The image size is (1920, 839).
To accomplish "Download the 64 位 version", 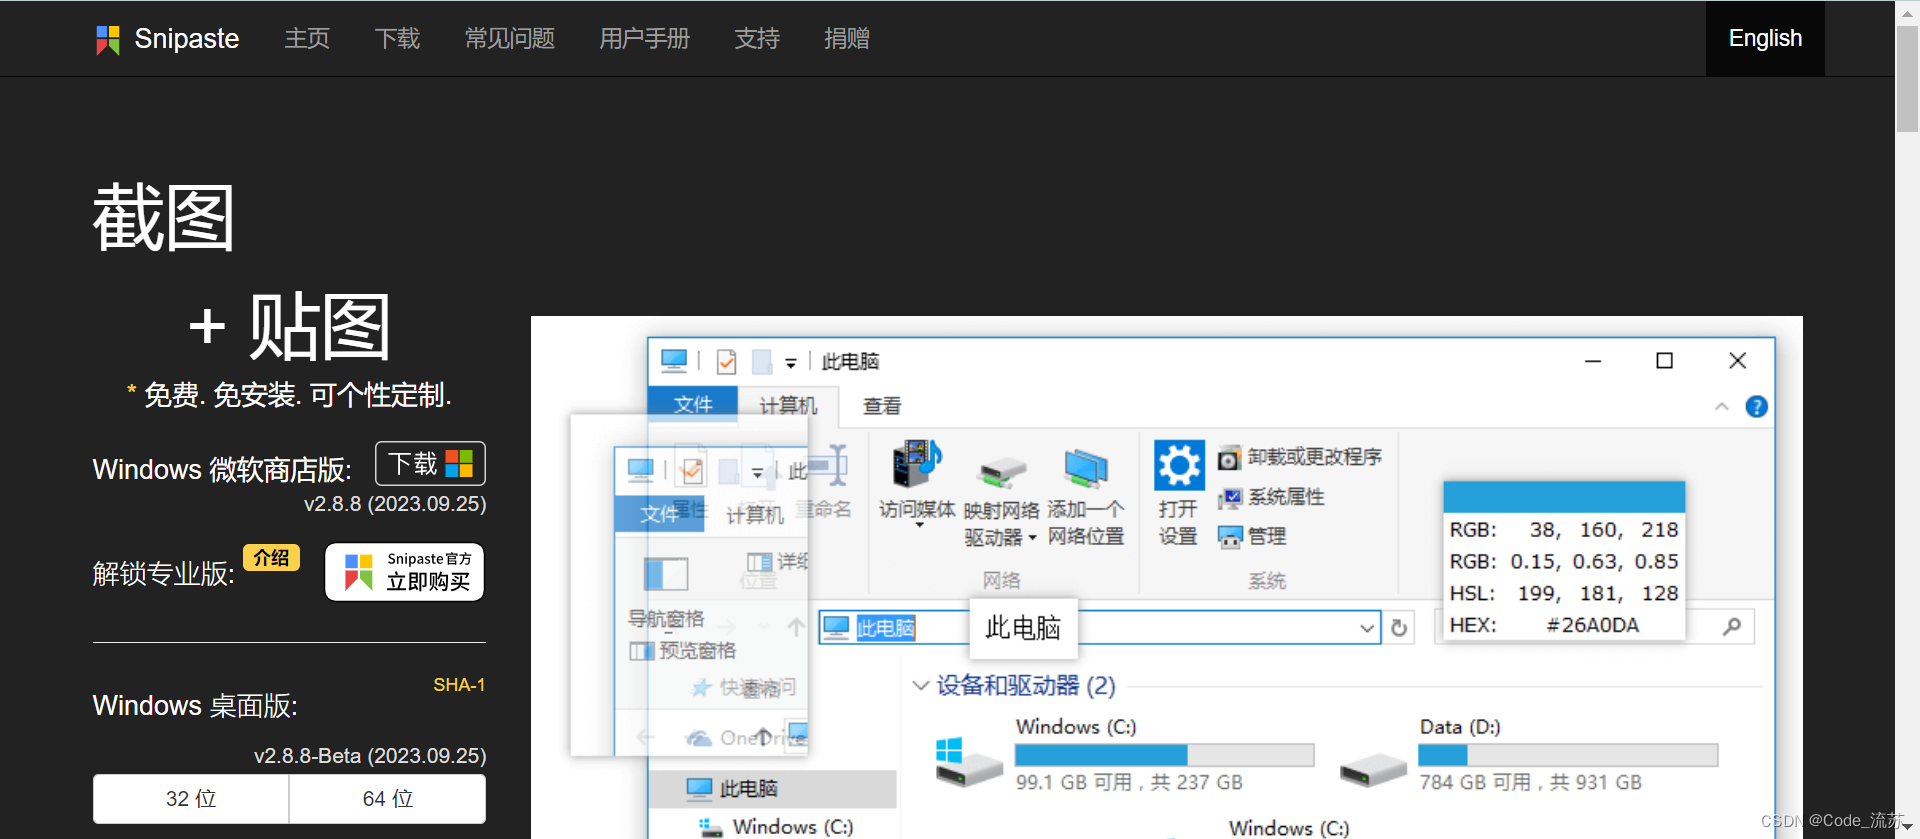I will tap(388, 799).
